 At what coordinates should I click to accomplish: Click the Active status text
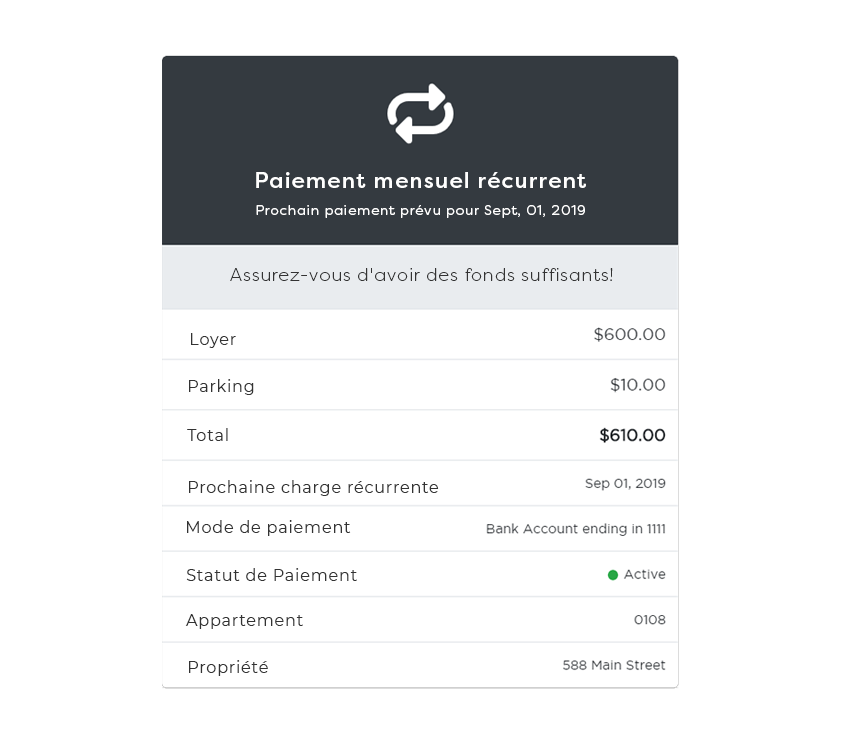[644, 575]
